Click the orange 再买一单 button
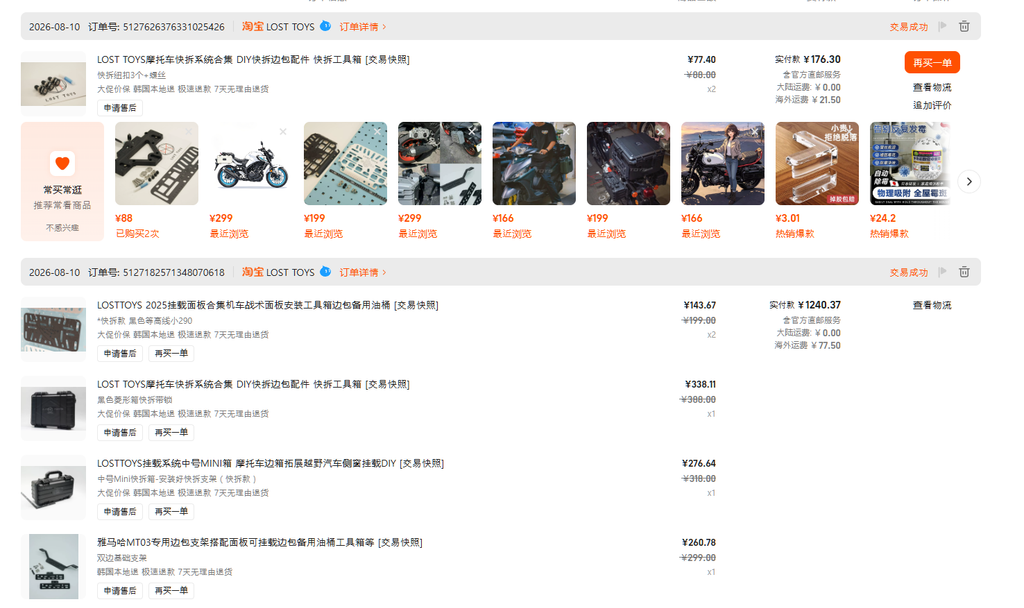Viewport: 1024px width, 608px height. coord(932,63)
